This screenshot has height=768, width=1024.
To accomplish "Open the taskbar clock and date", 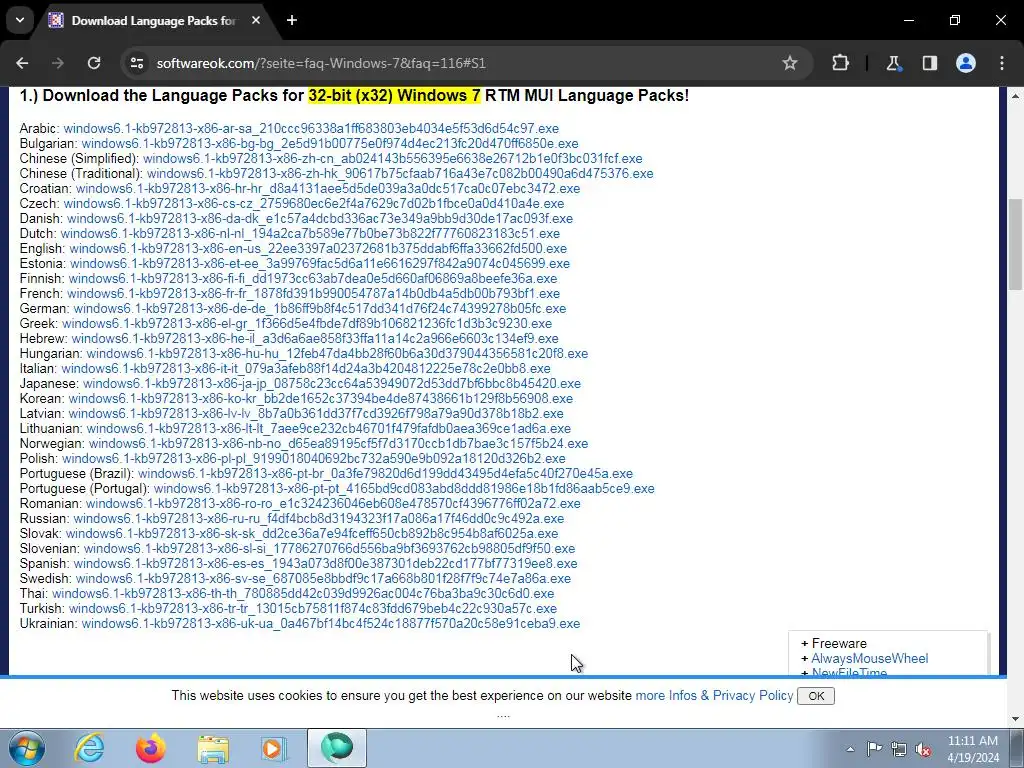I will pos(973,749).
